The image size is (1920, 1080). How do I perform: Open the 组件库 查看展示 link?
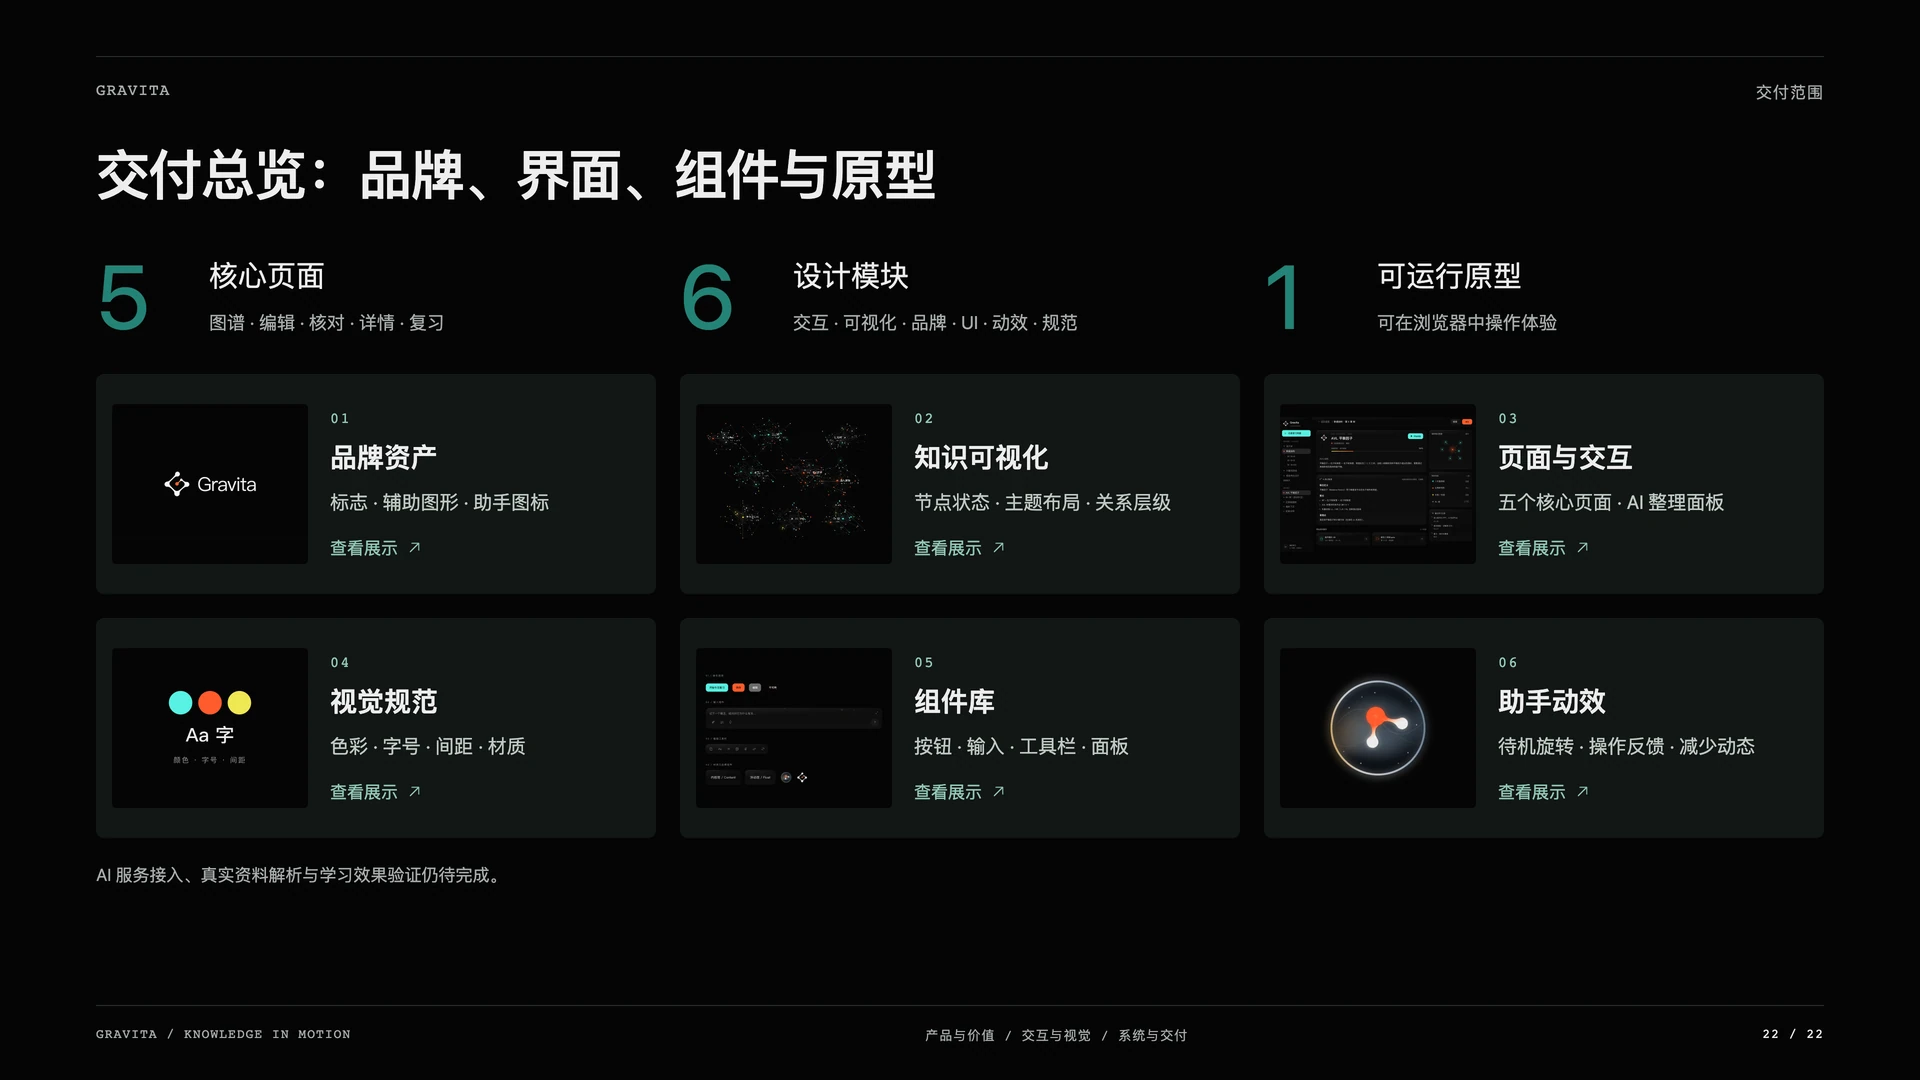click(959, 792)
